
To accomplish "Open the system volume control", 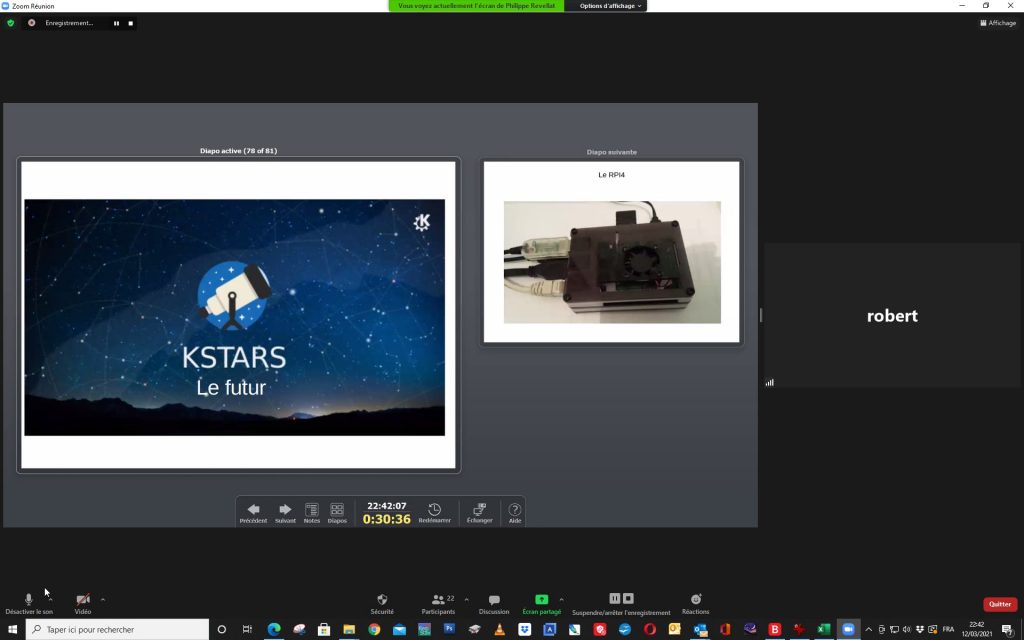I will 906,630.
